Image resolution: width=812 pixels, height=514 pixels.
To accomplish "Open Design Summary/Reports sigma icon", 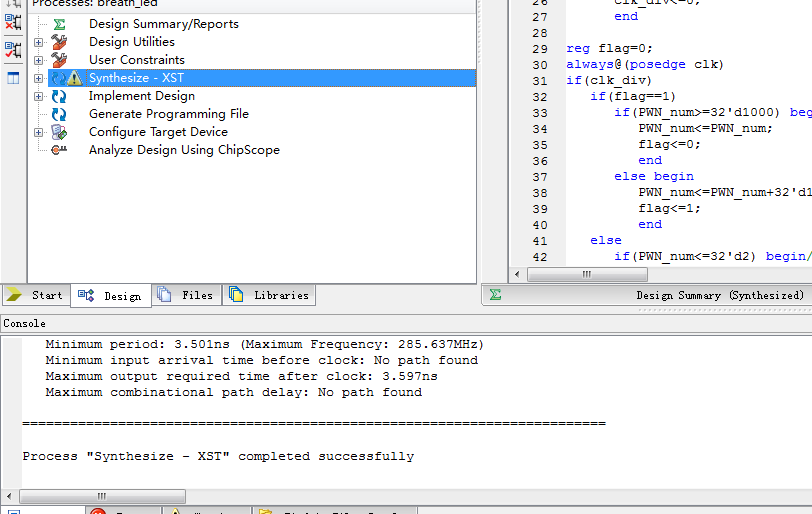I will click(59, 24).
